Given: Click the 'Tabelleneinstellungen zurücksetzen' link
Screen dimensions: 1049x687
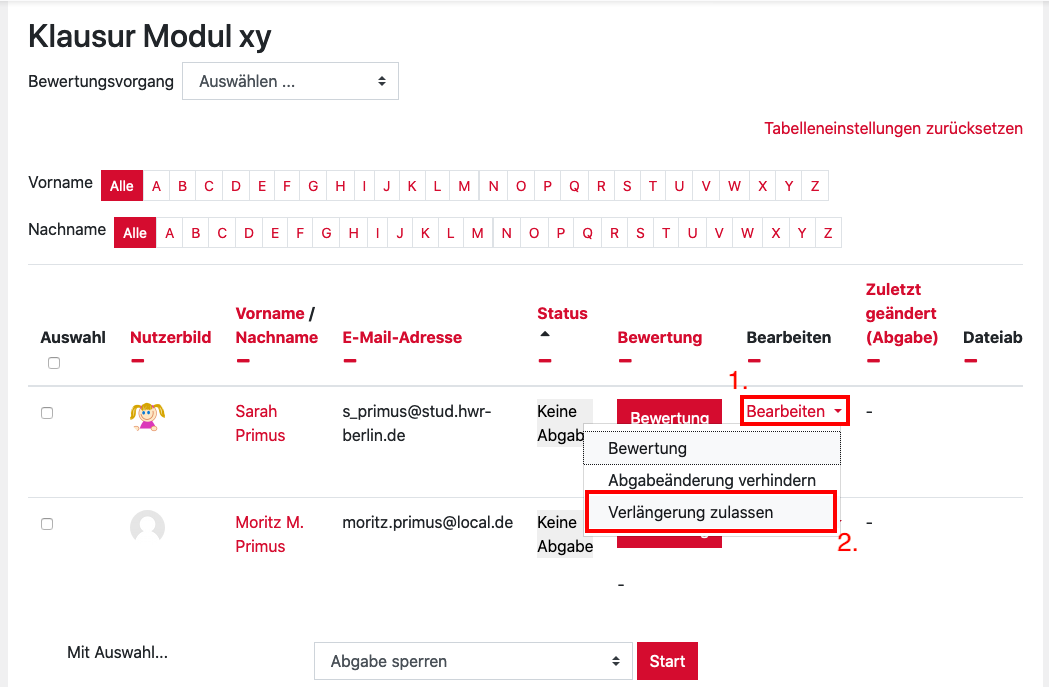Looking at the screenshot, I should coord(893,129).
